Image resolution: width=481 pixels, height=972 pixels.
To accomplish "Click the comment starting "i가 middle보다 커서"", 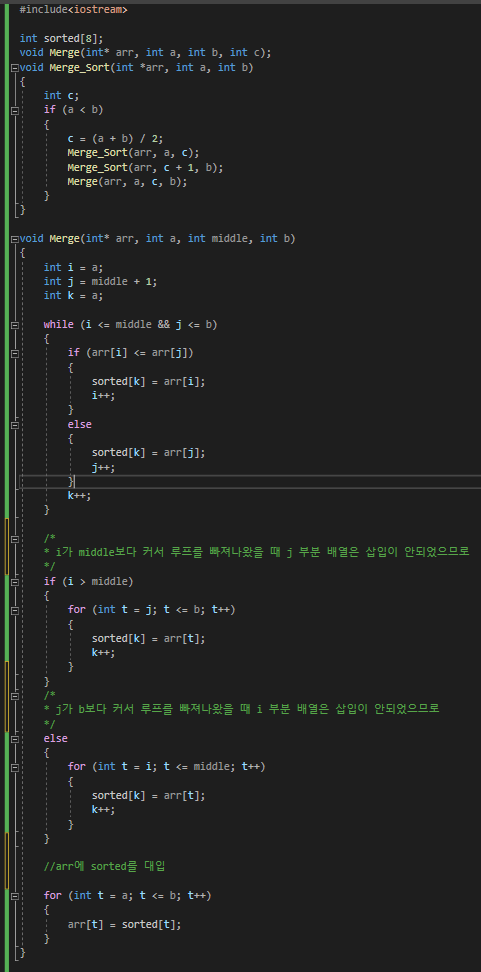I will 256,552.
